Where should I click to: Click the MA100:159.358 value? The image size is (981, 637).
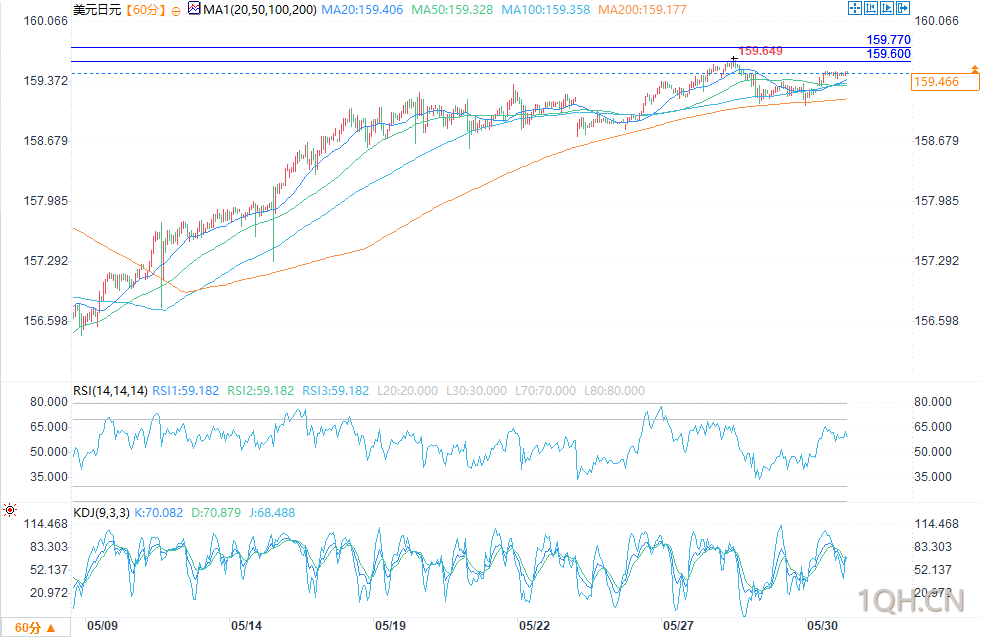tap(546, 10)
